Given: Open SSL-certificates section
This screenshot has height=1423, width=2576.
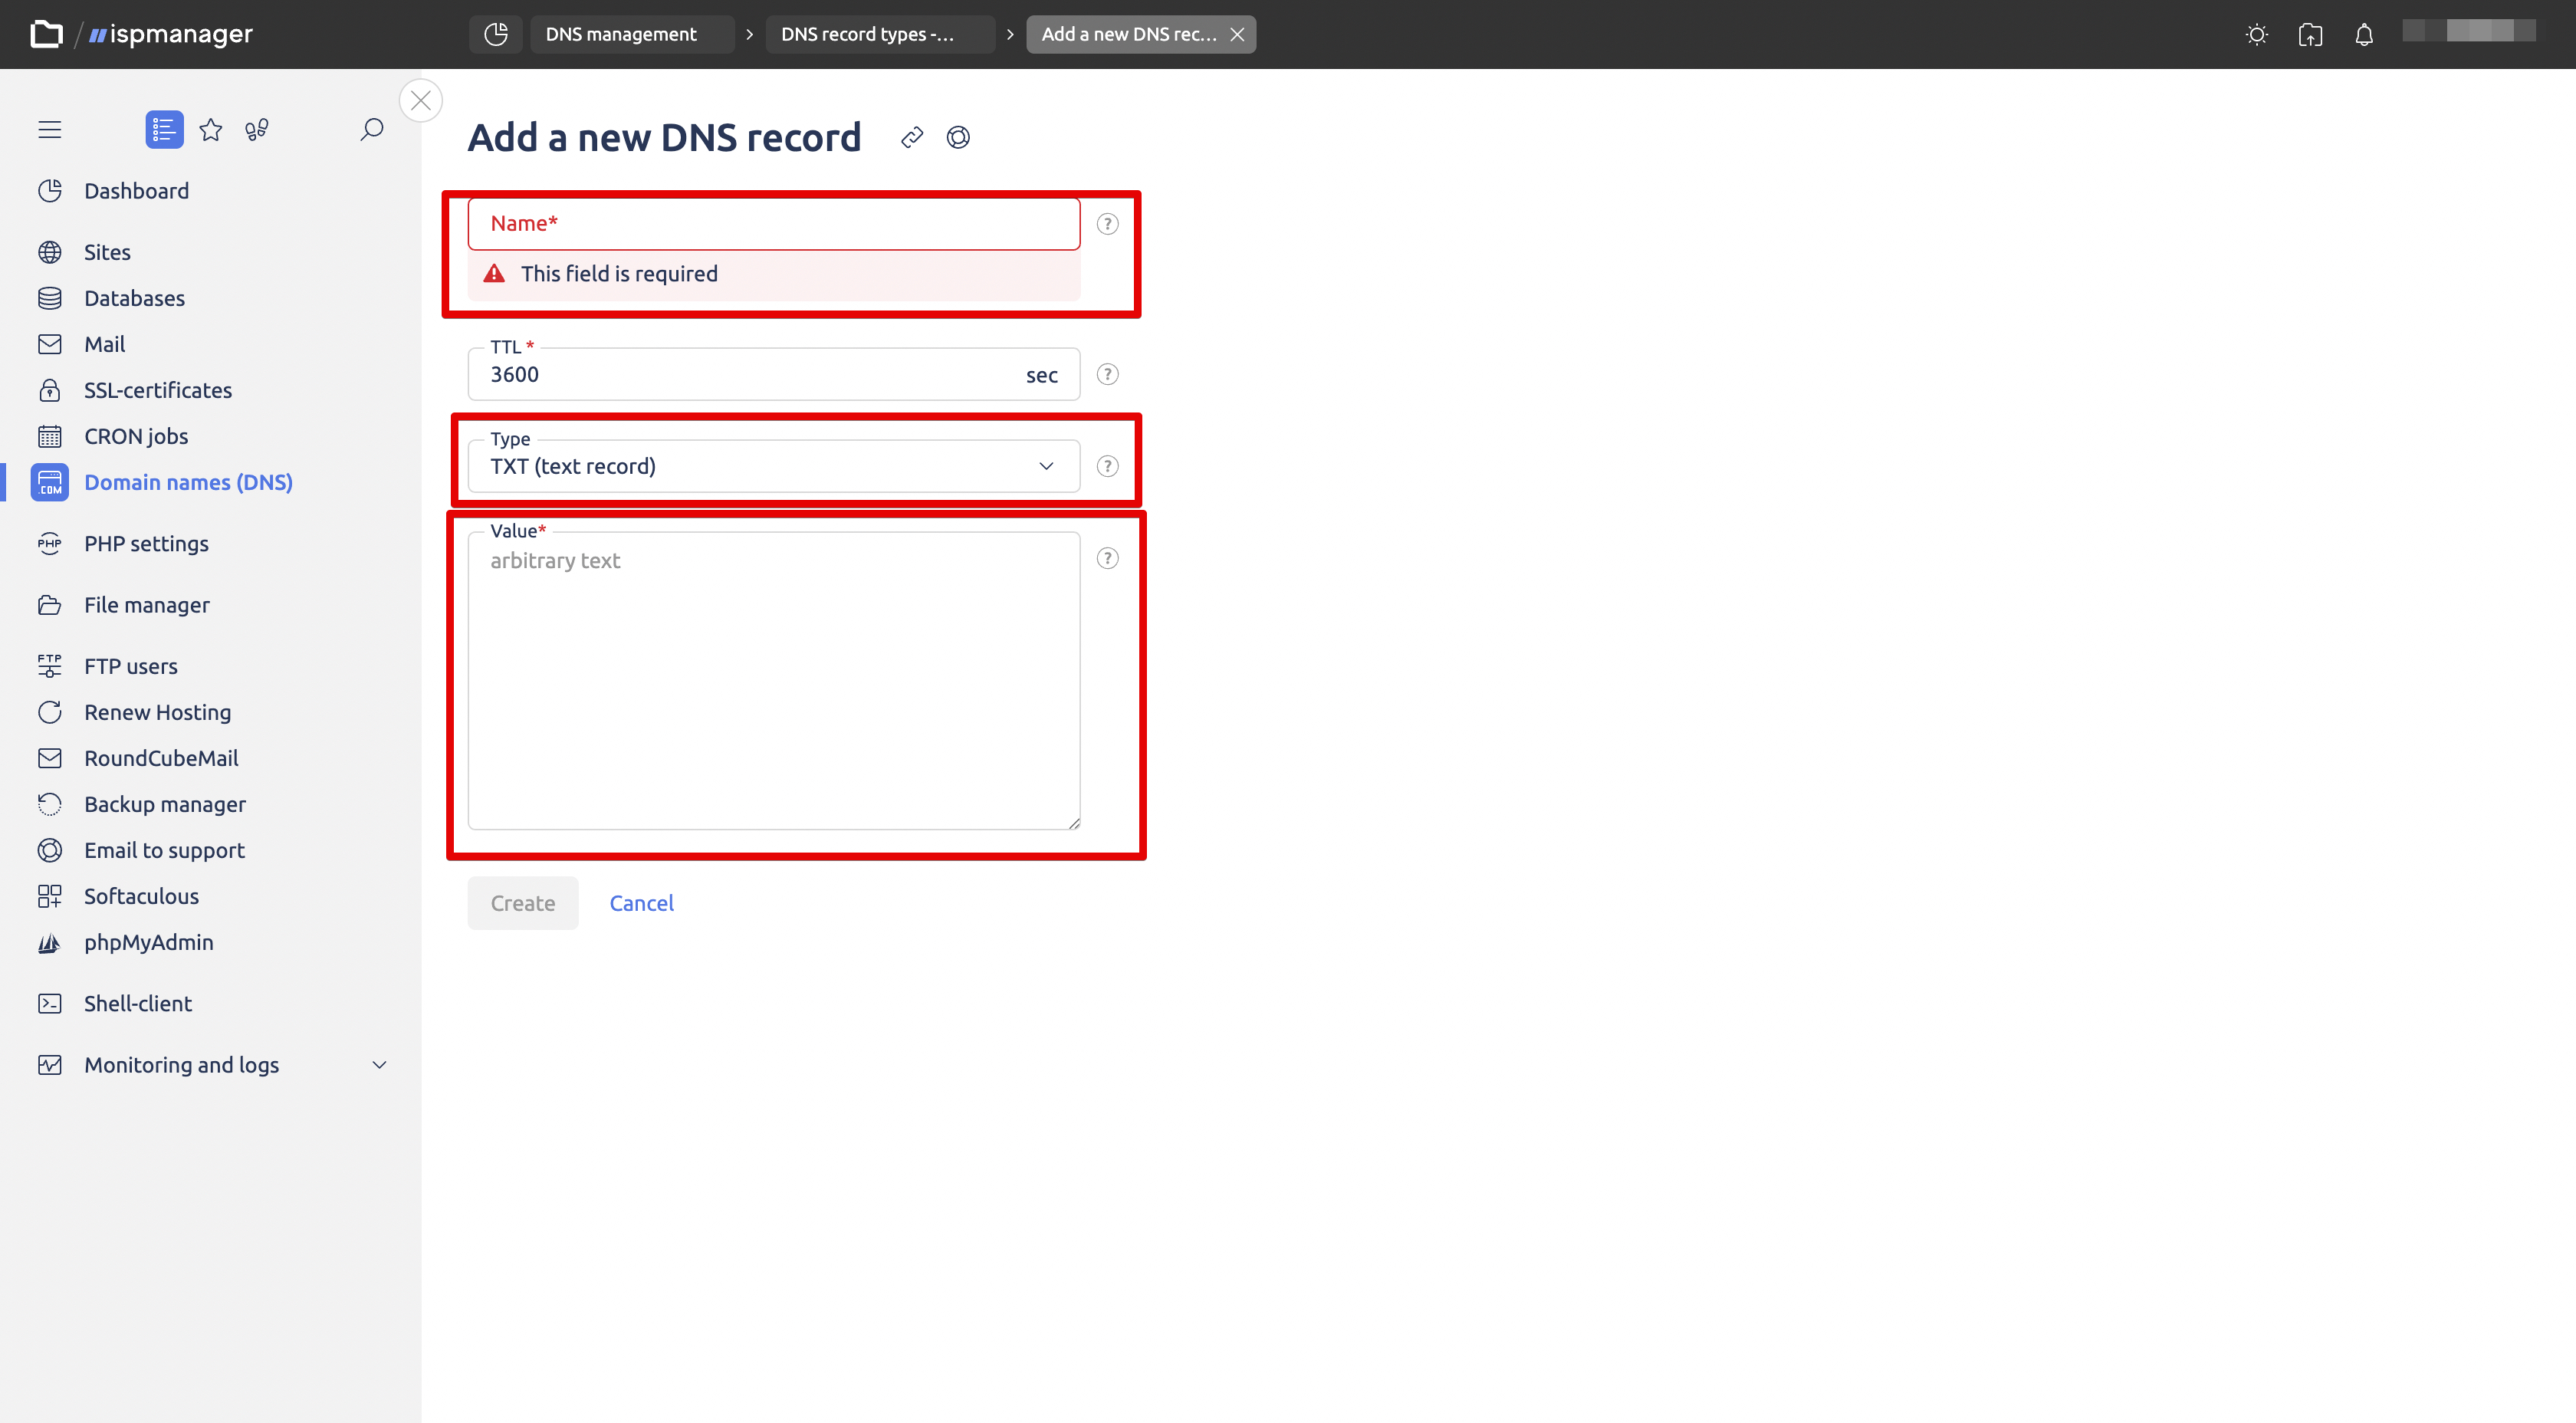Looking at the screenshot, I should coord(158,390).
